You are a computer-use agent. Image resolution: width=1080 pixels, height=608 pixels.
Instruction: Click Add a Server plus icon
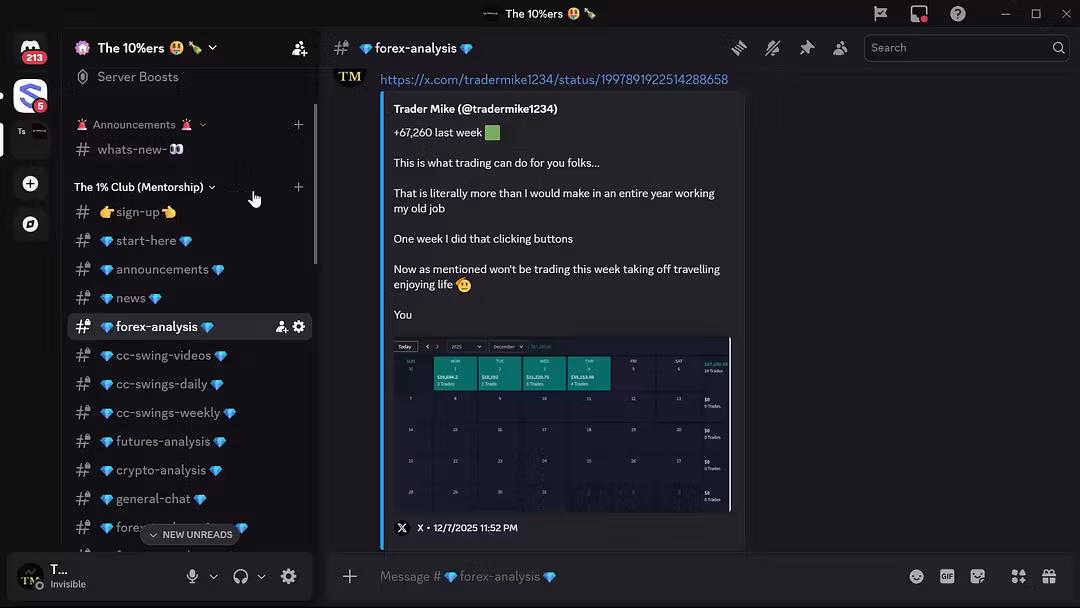(31, 184)
